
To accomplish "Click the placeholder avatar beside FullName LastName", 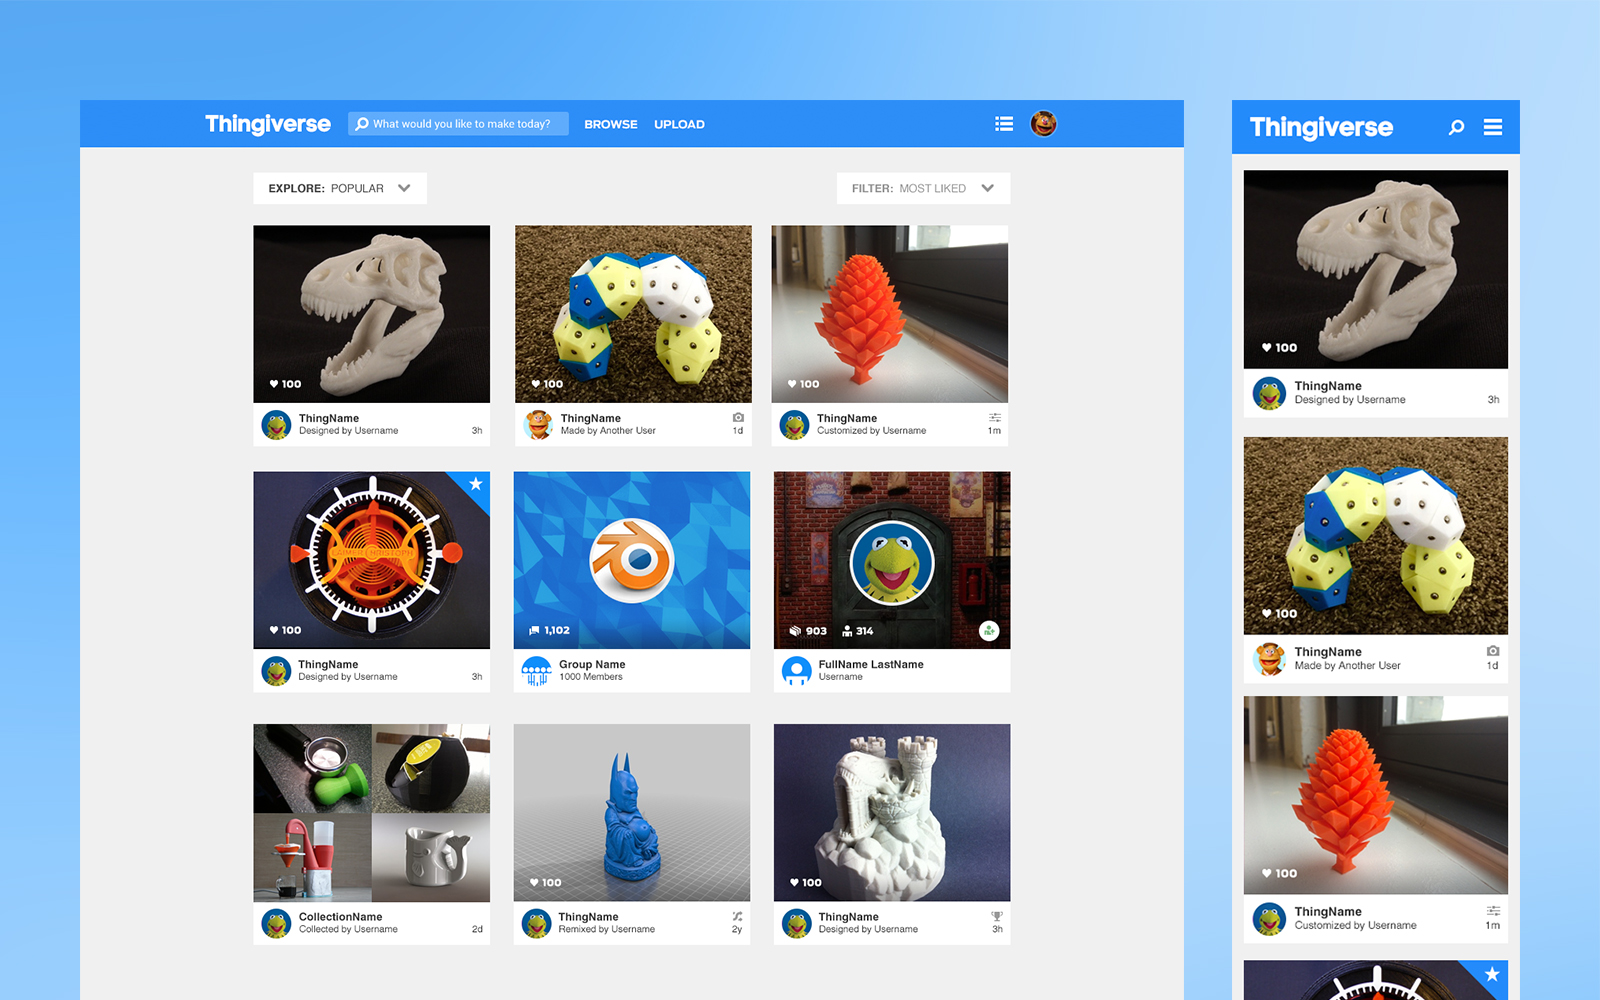I will click(x=797, y=671).
